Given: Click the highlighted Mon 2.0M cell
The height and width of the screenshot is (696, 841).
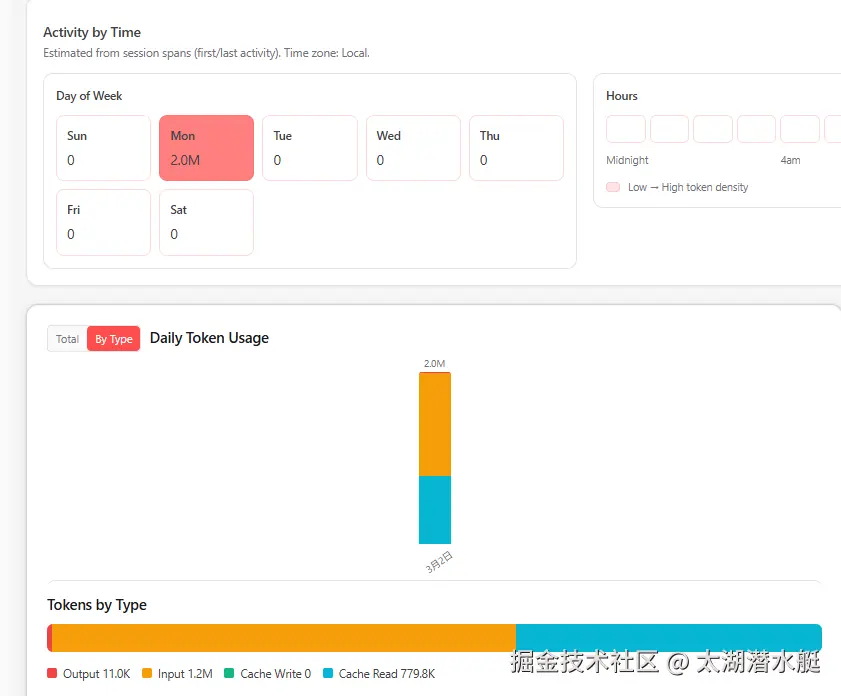Looking at the screenshot, I should pos(206,148).
